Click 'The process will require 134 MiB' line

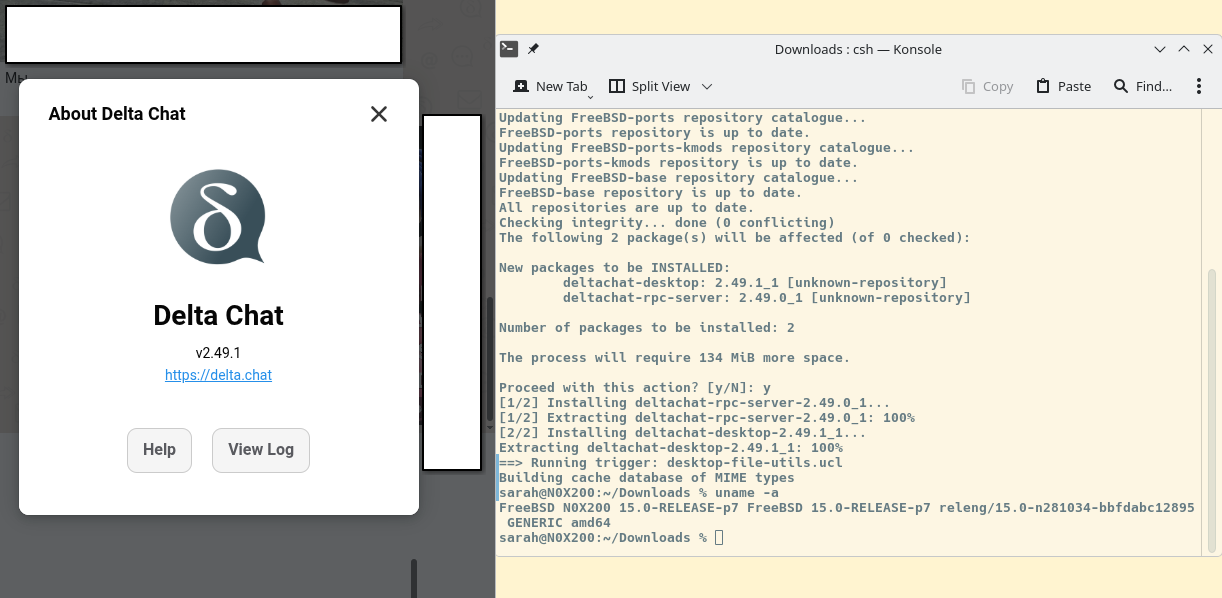pyautogui.click(x=675, y=358)
